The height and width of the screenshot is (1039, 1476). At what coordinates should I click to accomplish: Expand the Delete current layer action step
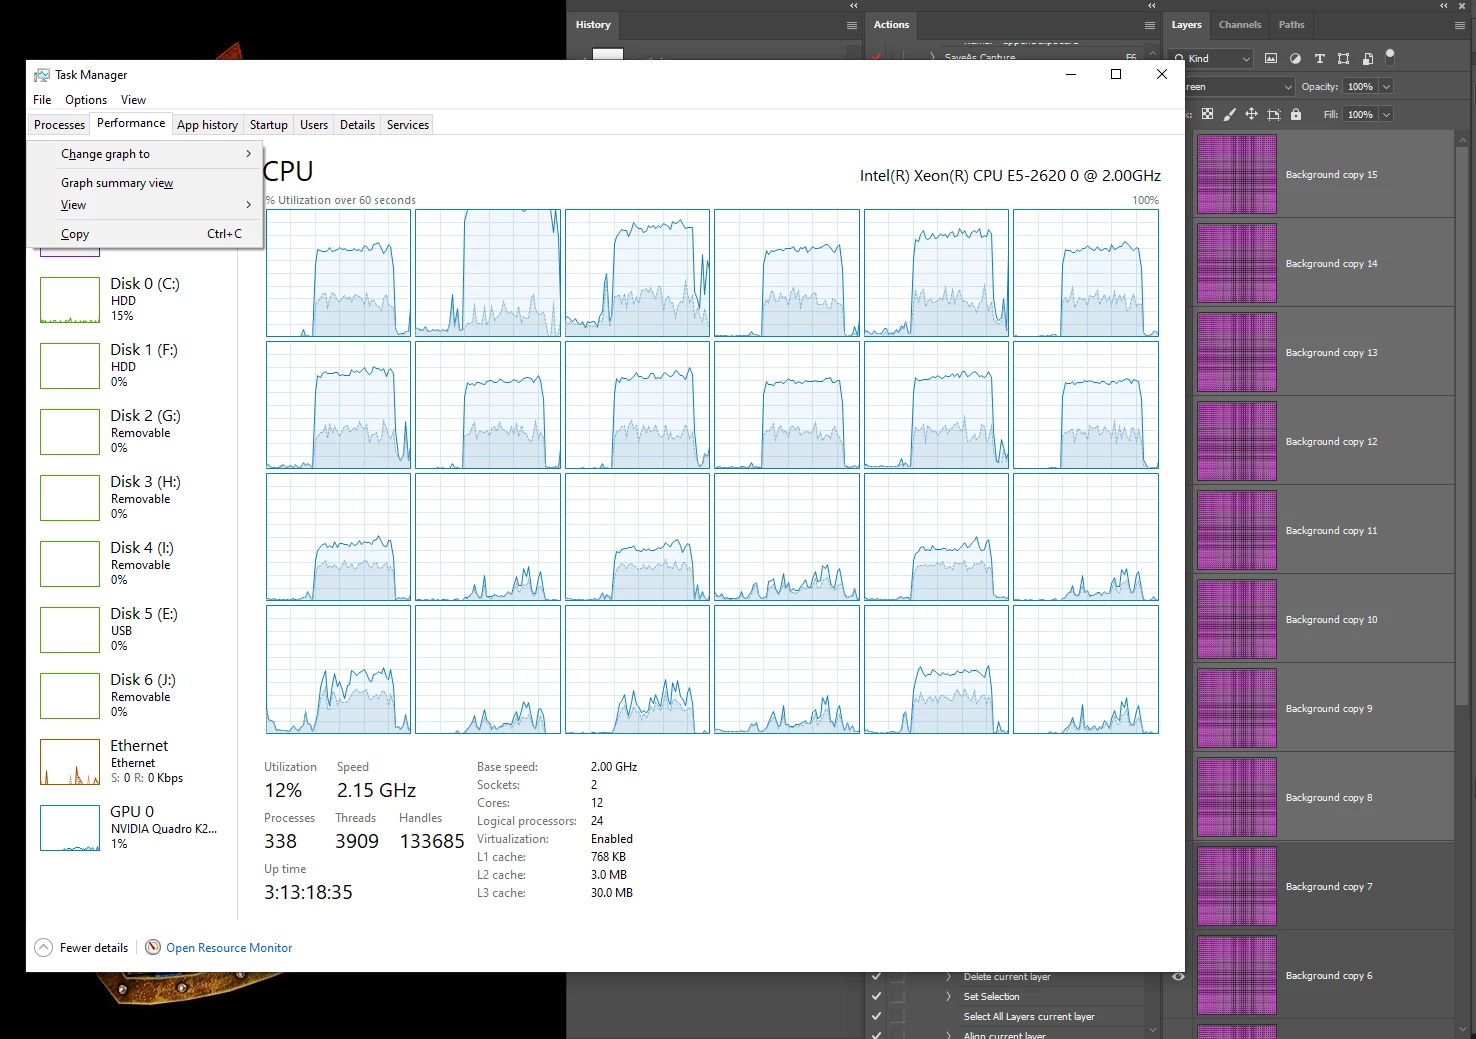pos(948,977)
